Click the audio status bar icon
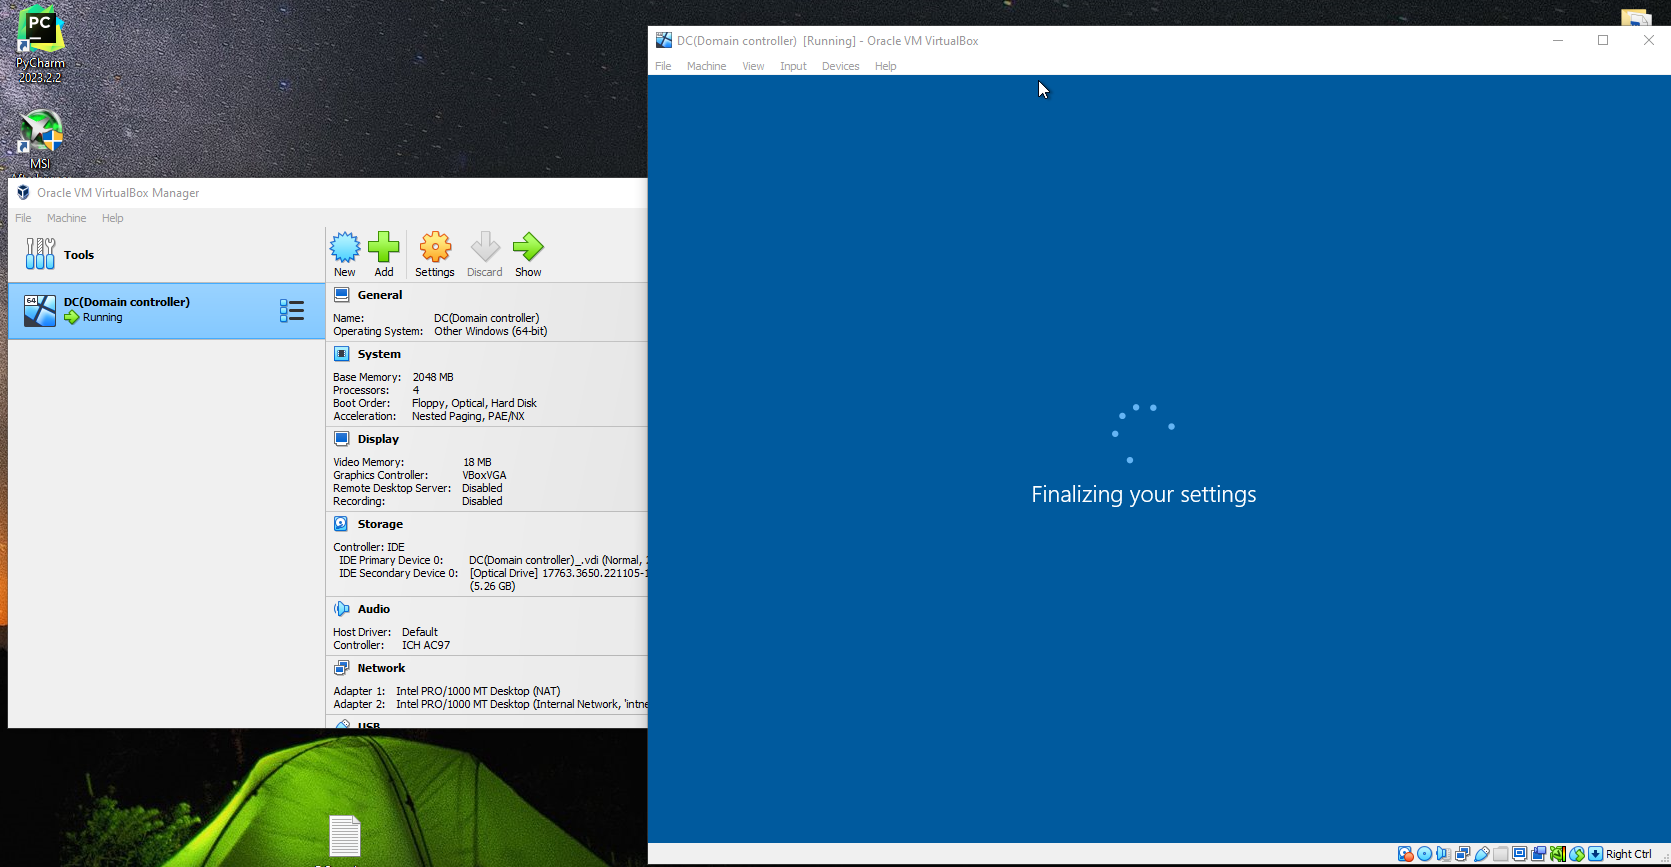Viewport: 1671px width, 867px height. (x=1444, y=854)
